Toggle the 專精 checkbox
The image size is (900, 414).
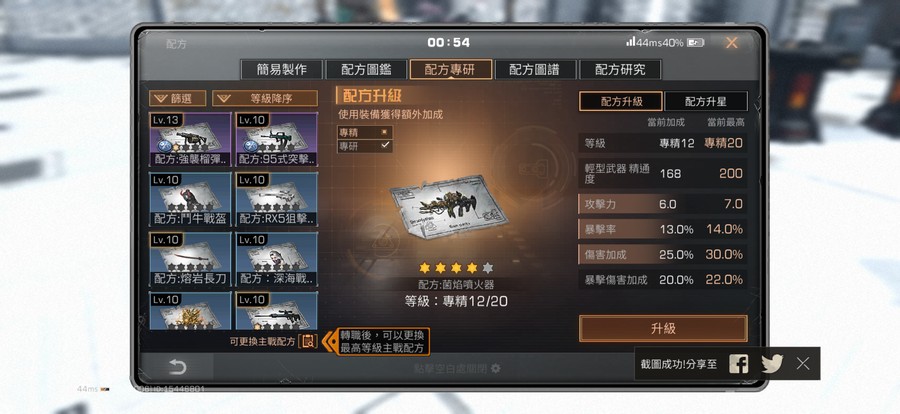pos(385,132)
